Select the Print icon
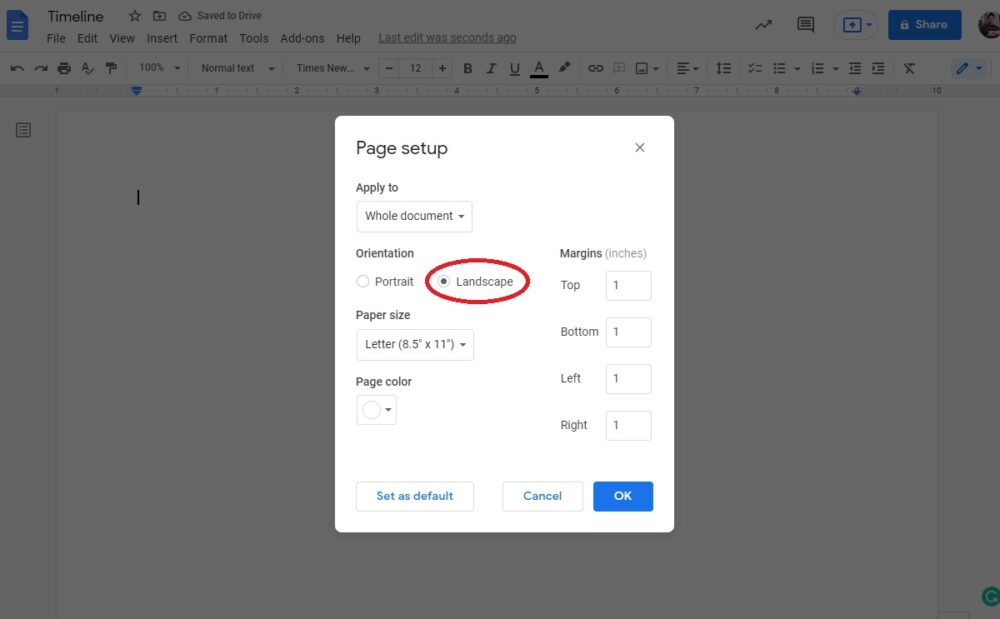 point(63,68)
